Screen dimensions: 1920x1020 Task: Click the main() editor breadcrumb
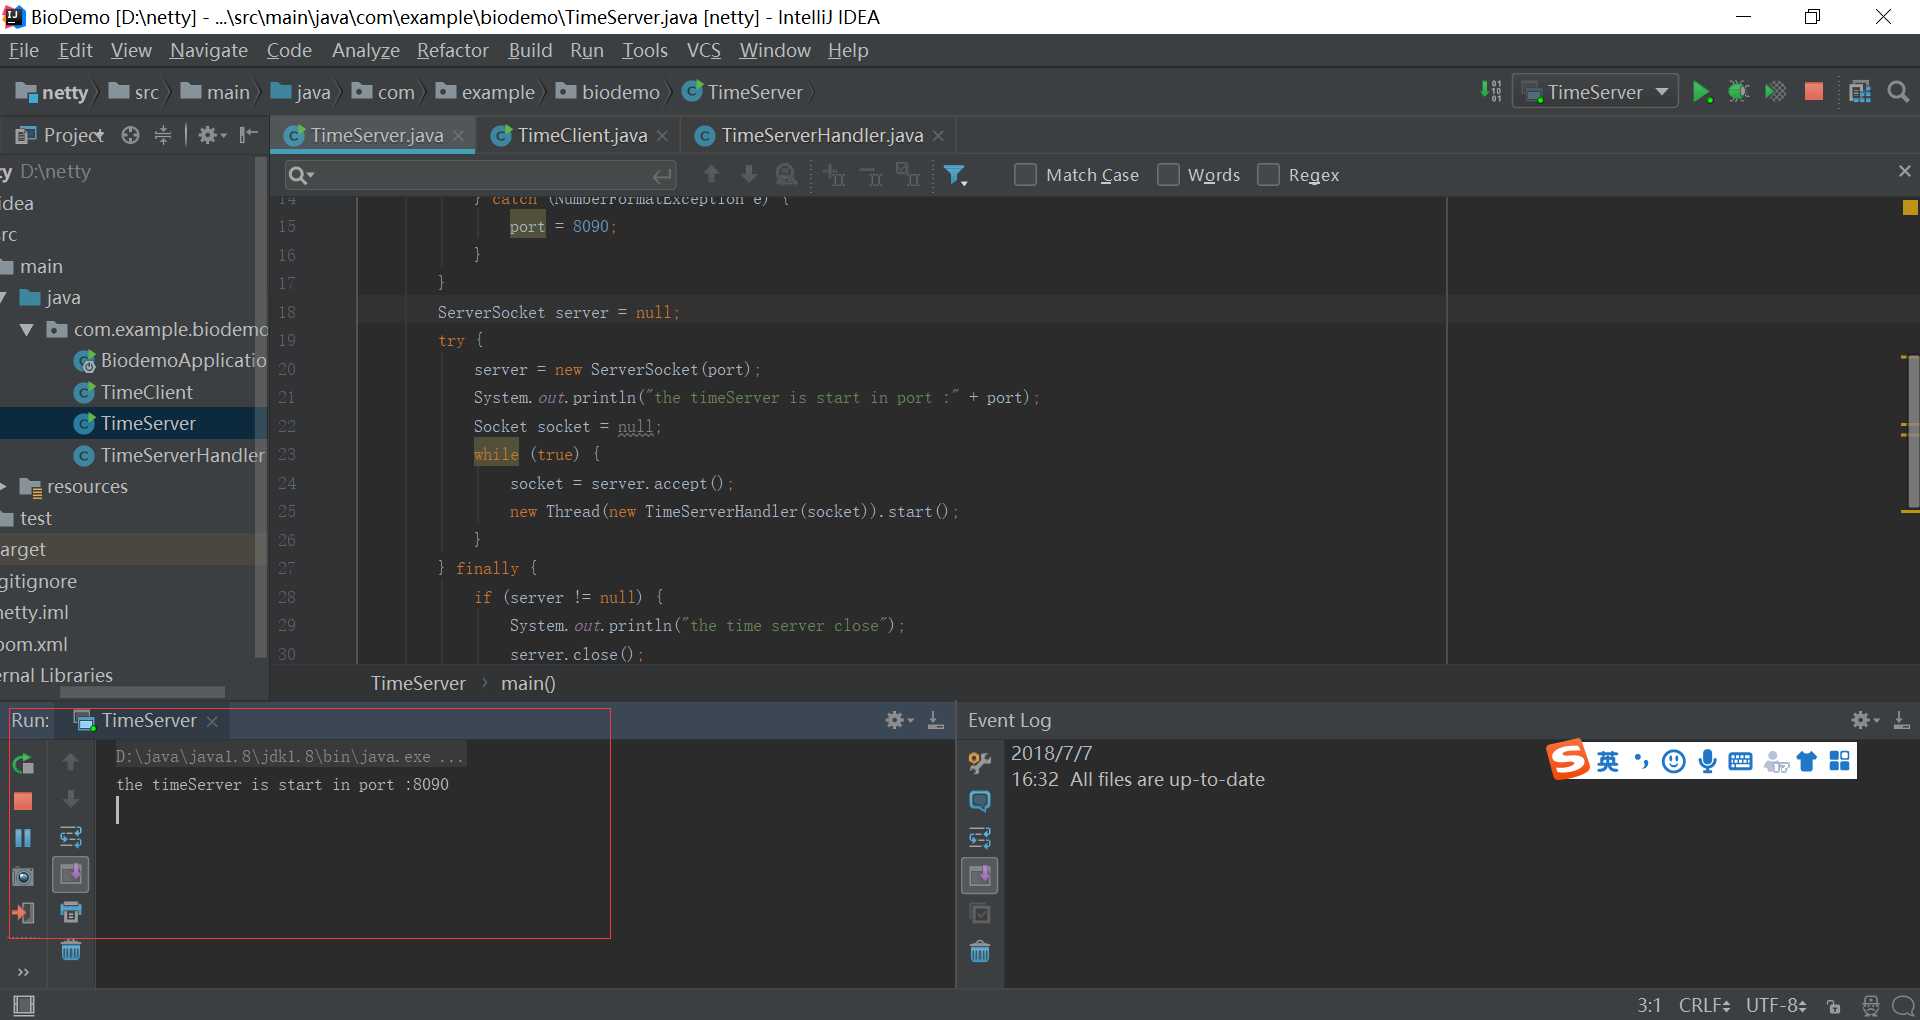point(528,683)
